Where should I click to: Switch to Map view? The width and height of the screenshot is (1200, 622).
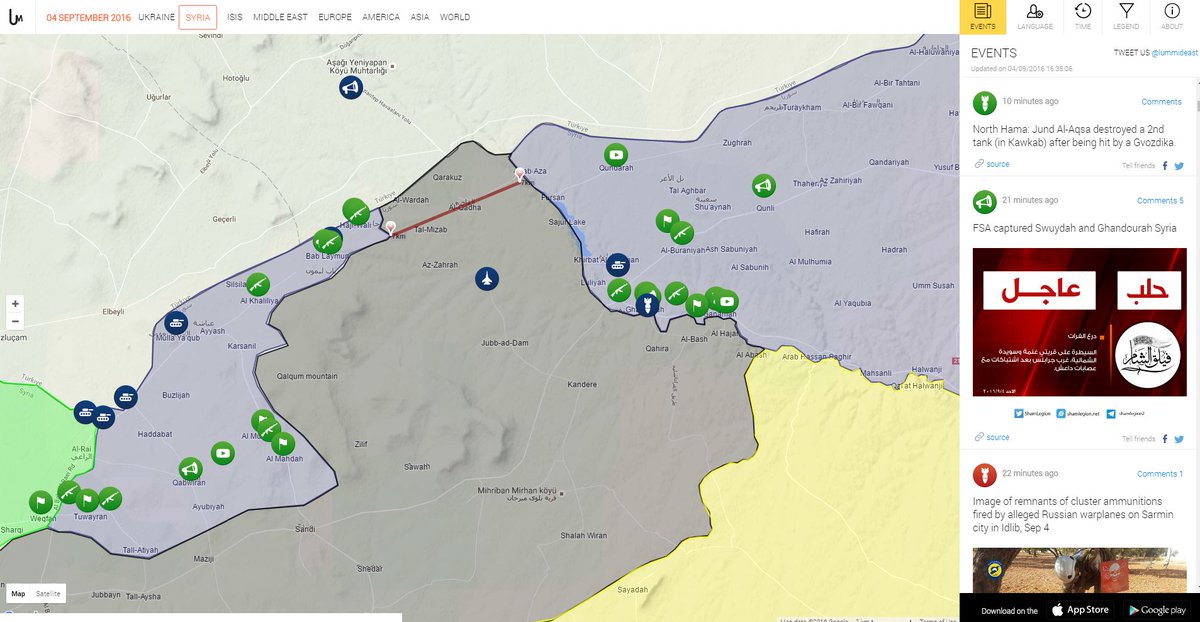(18, 594)
